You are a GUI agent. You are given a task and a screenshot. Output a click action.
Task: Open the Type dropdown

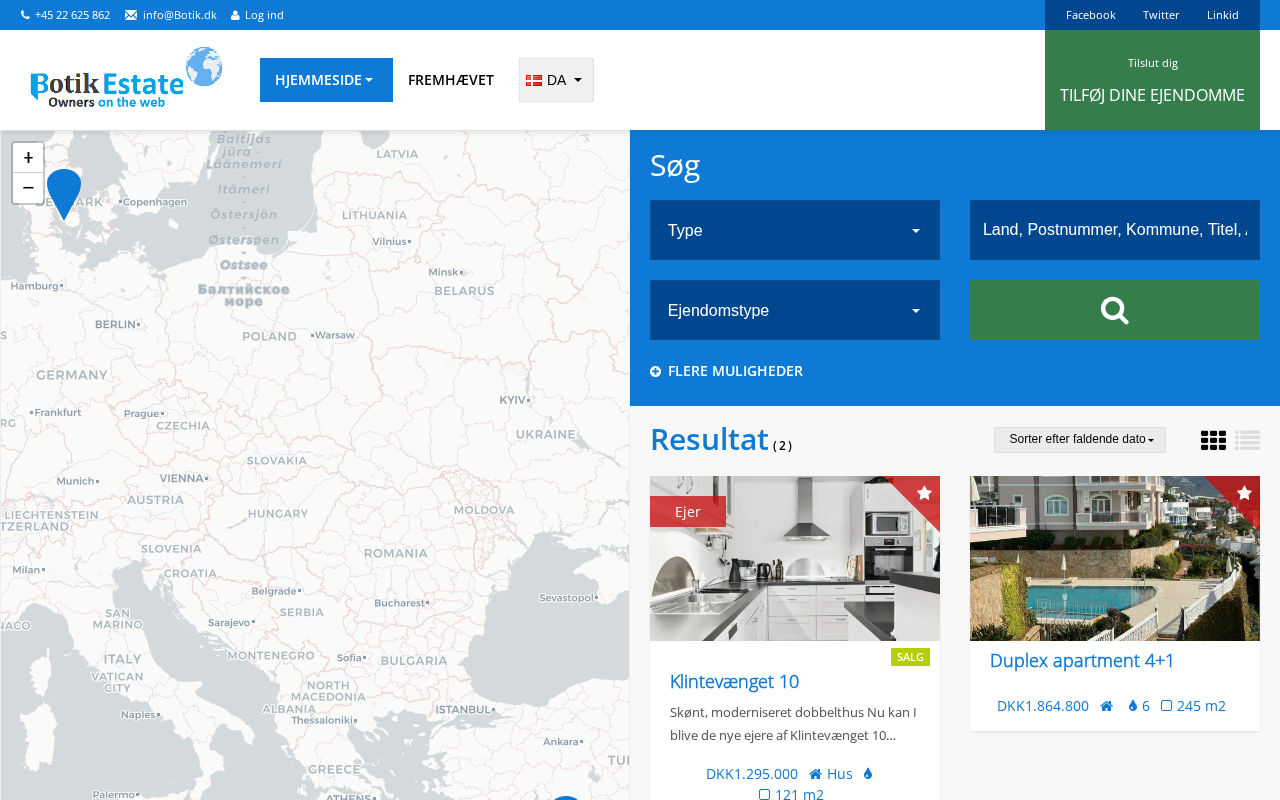794,230
